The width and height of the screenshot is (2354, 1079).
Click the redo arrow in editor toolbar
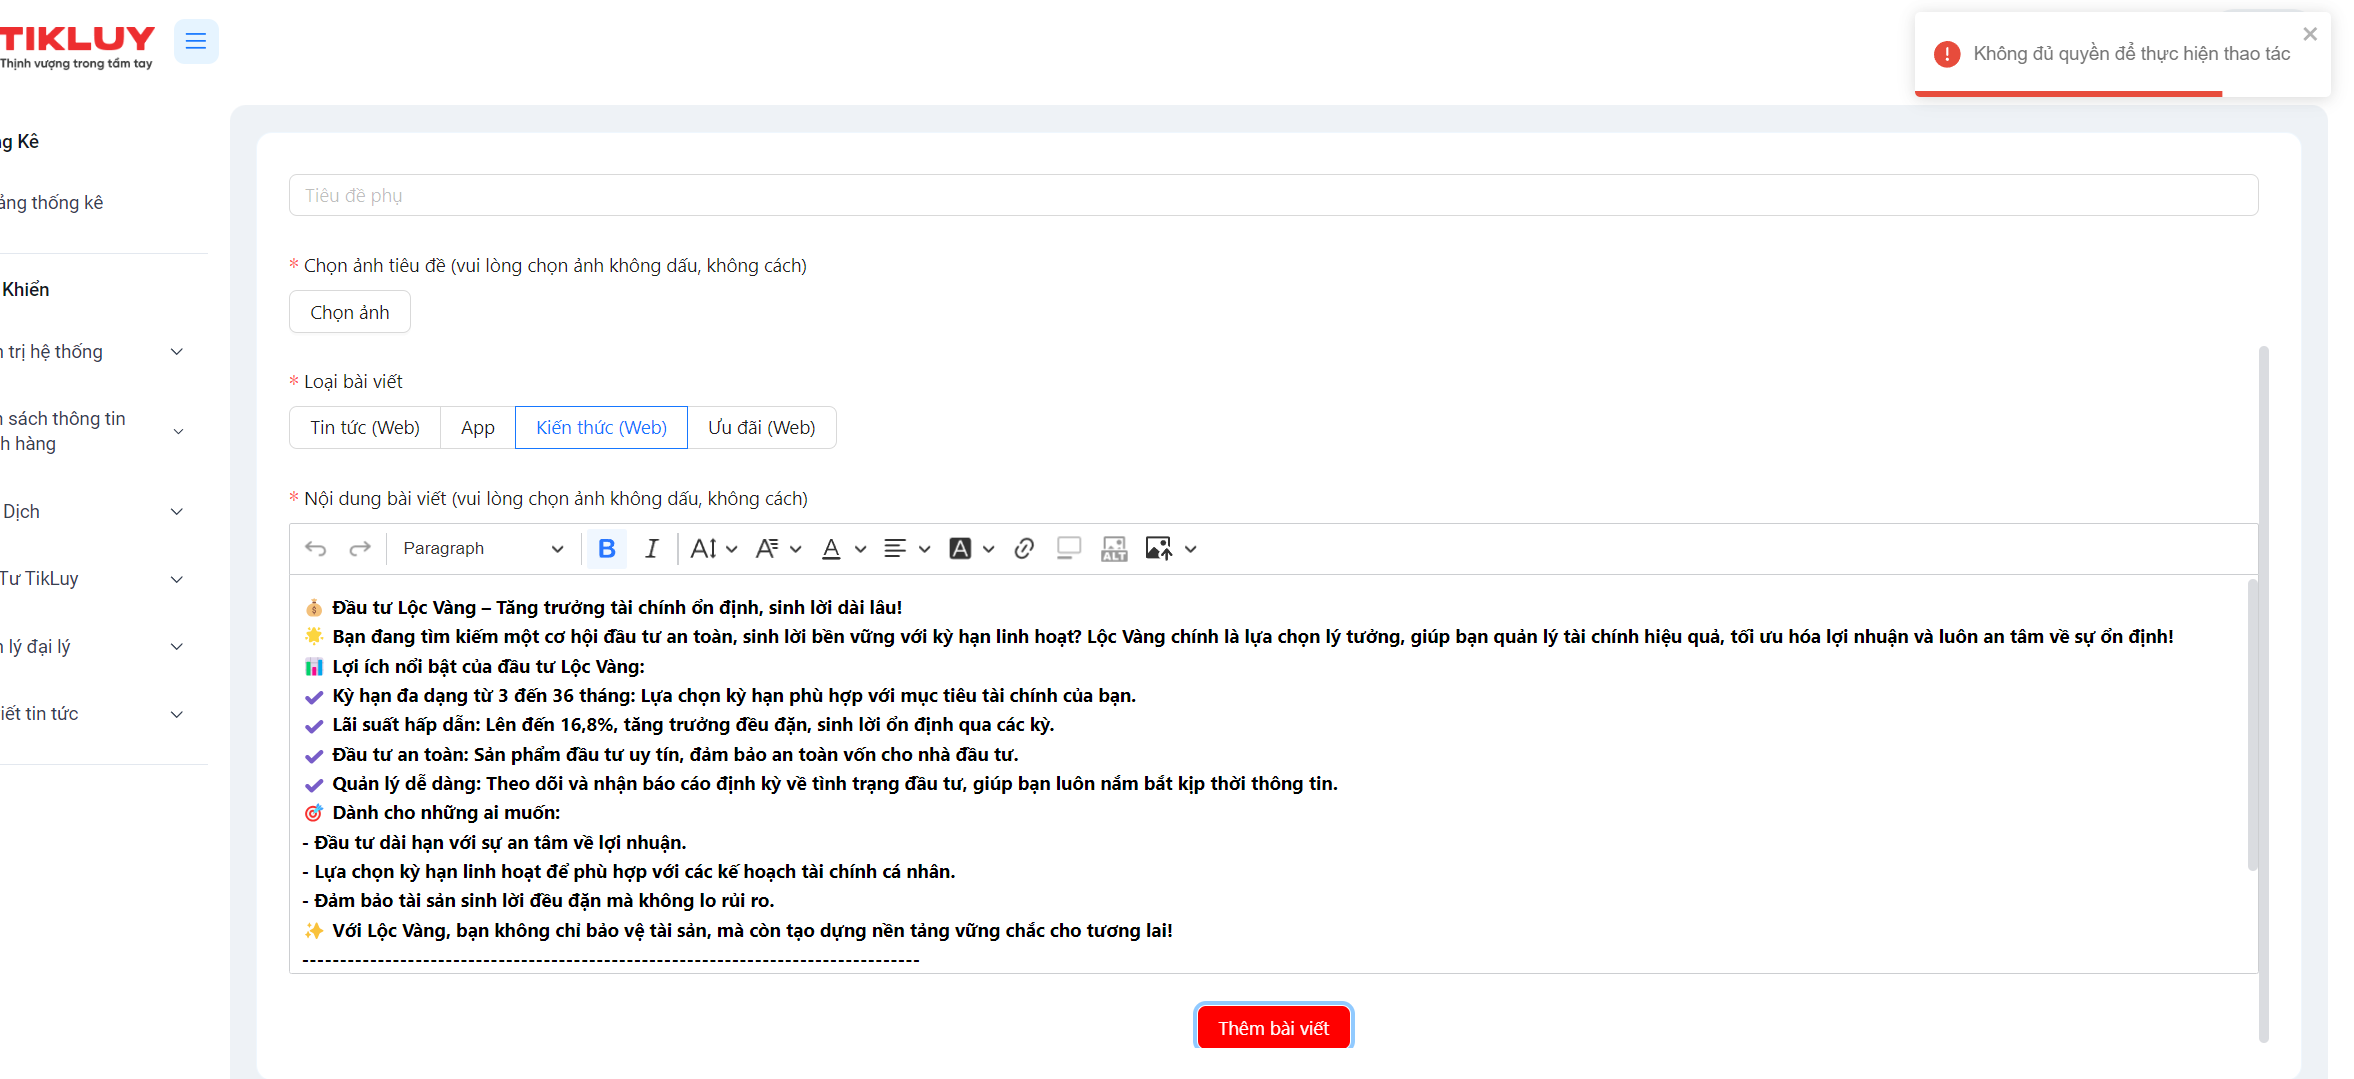360,549
